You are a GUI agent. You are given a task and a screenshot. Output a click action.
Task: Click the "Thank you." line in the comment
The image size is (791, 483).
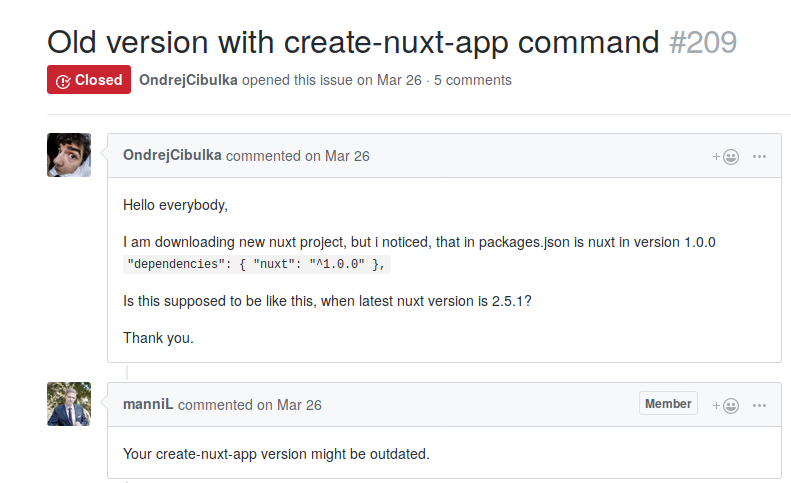click(x=158, y=338)
